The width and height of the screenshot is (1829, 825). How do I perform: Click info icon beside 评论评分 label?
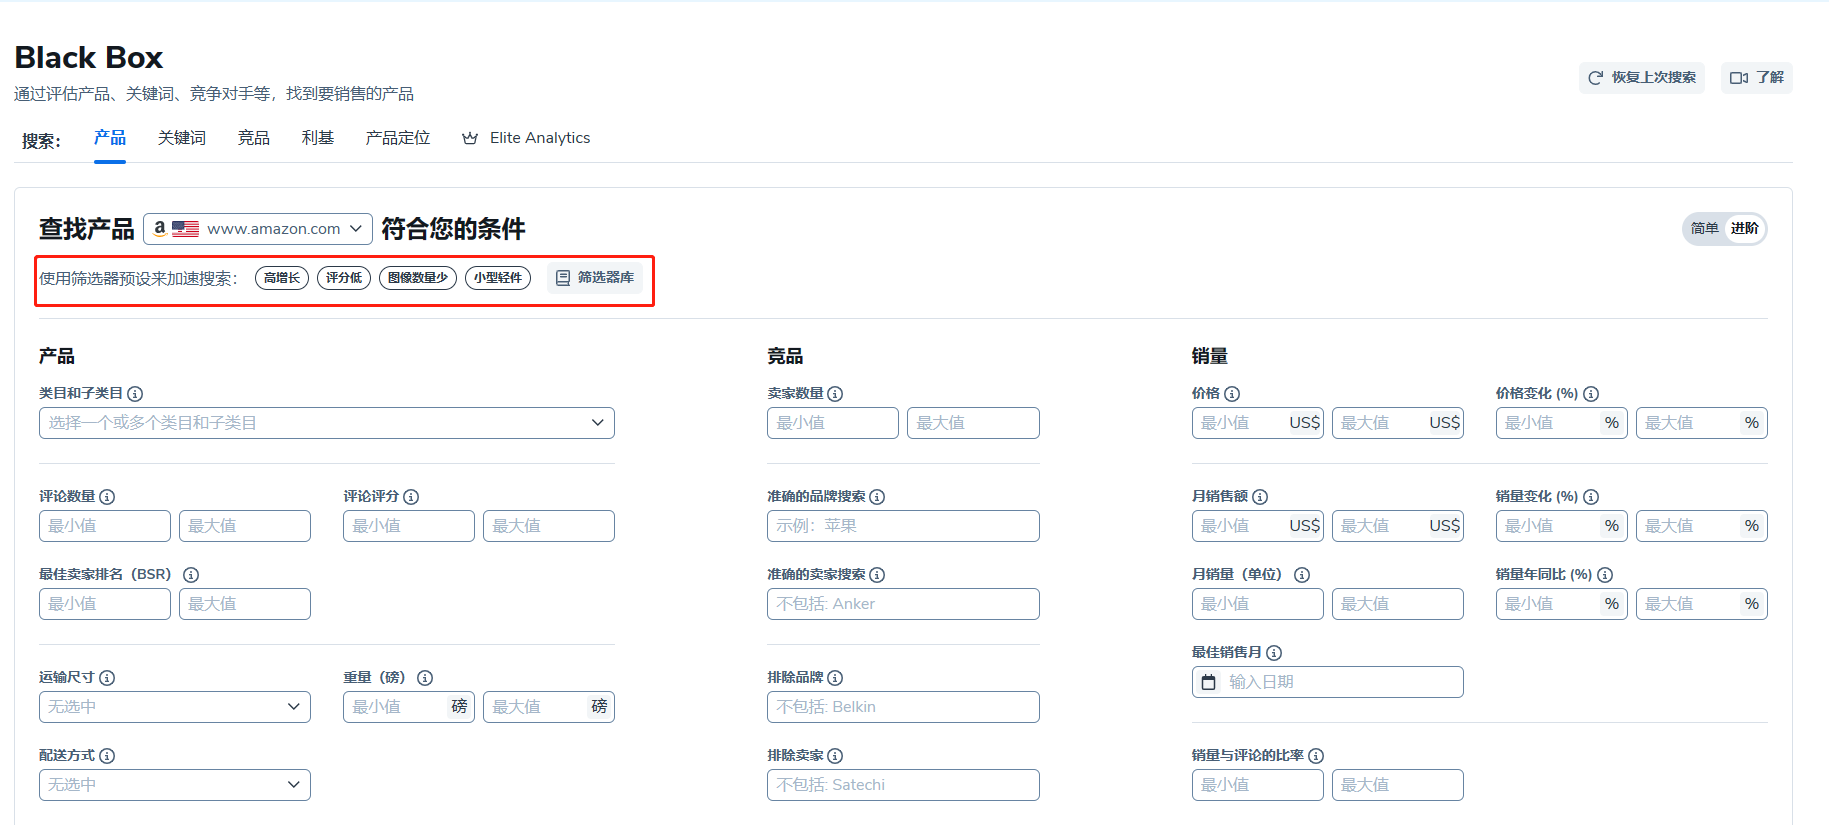pos(411,497)
